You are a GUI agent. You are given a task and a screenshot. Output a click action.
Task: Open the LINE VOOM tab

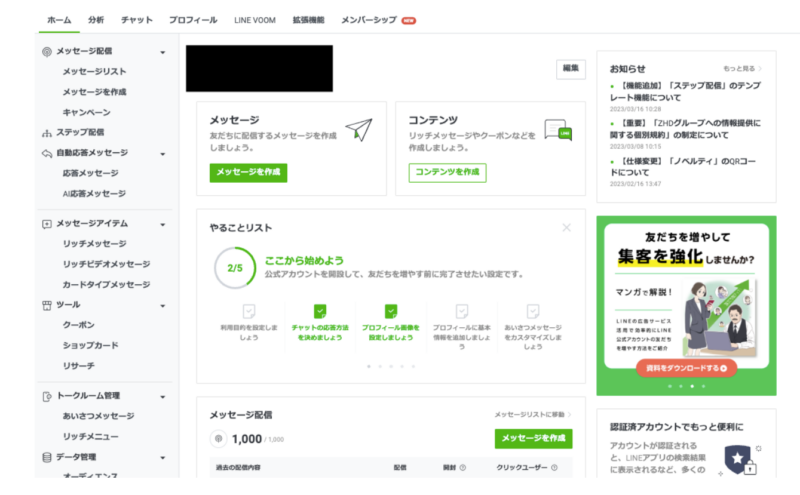[255, 20]
